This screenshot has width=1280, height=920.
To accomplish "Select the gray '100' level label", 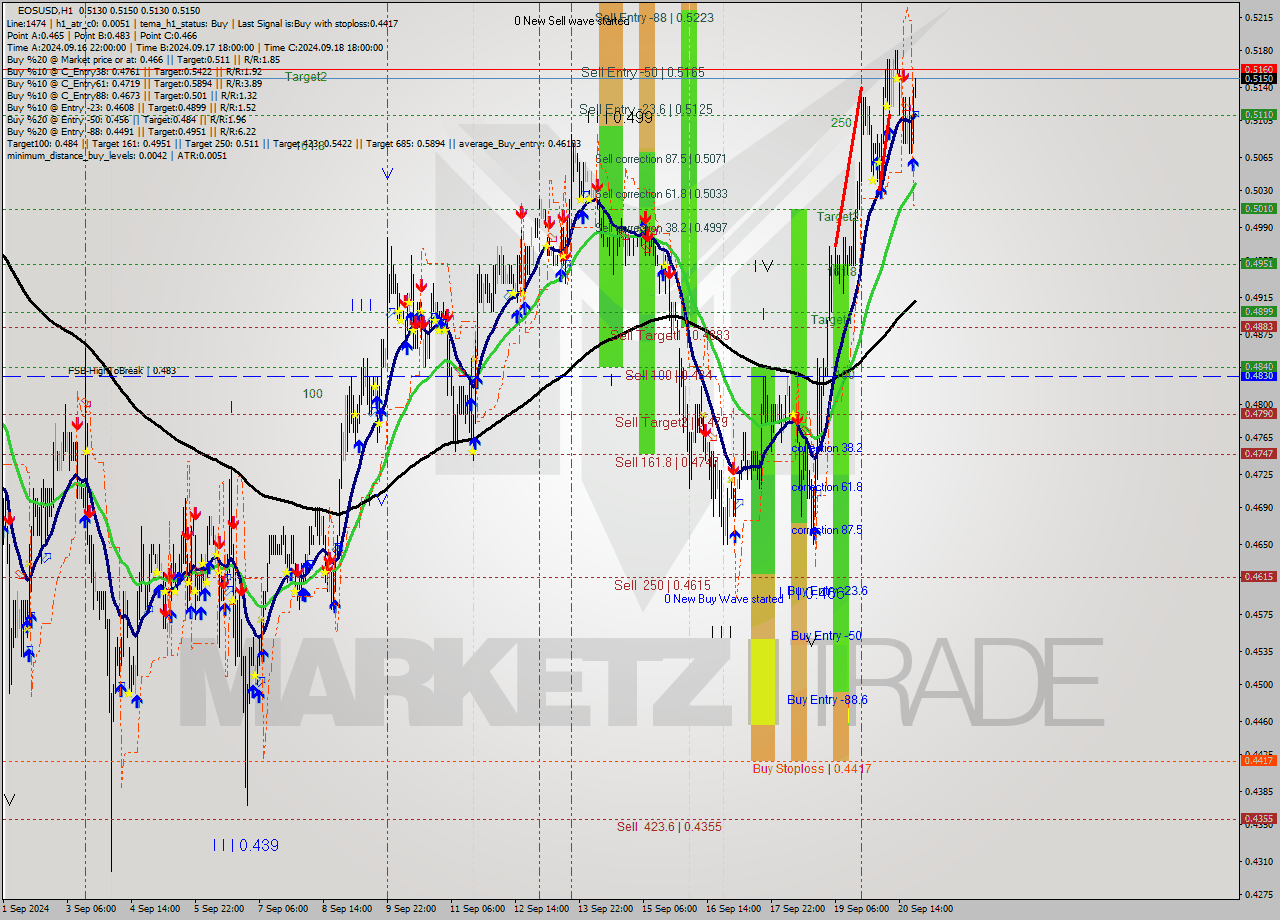I will (313, 394).
